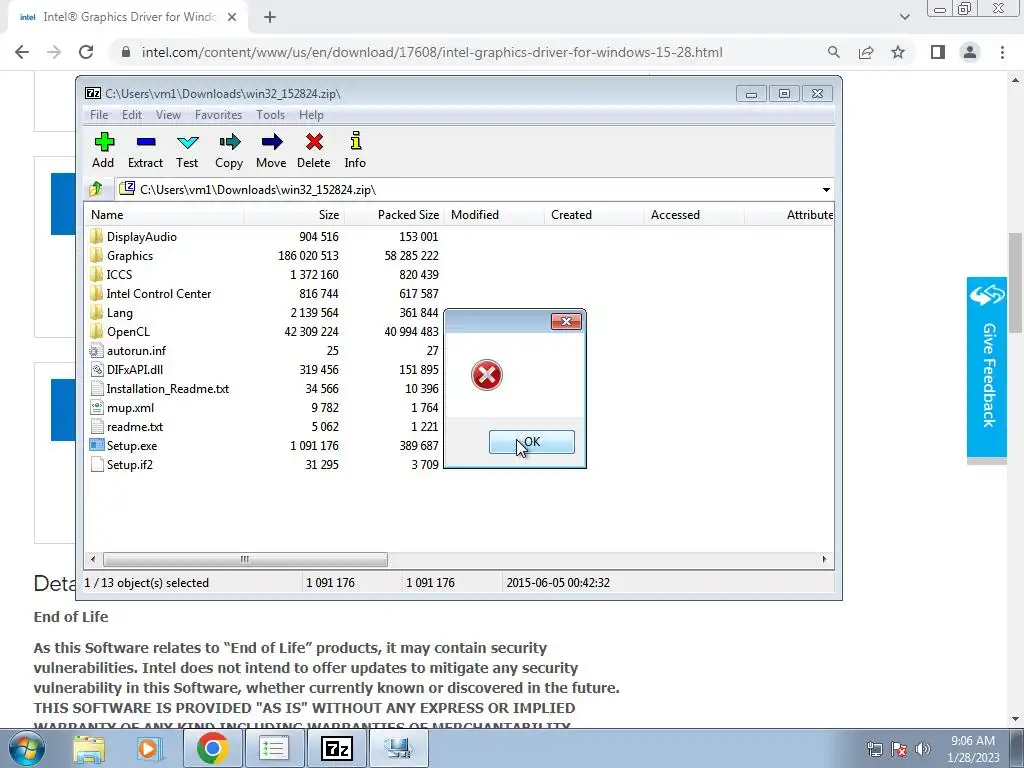Go up one folder level icon

point(96,189)
